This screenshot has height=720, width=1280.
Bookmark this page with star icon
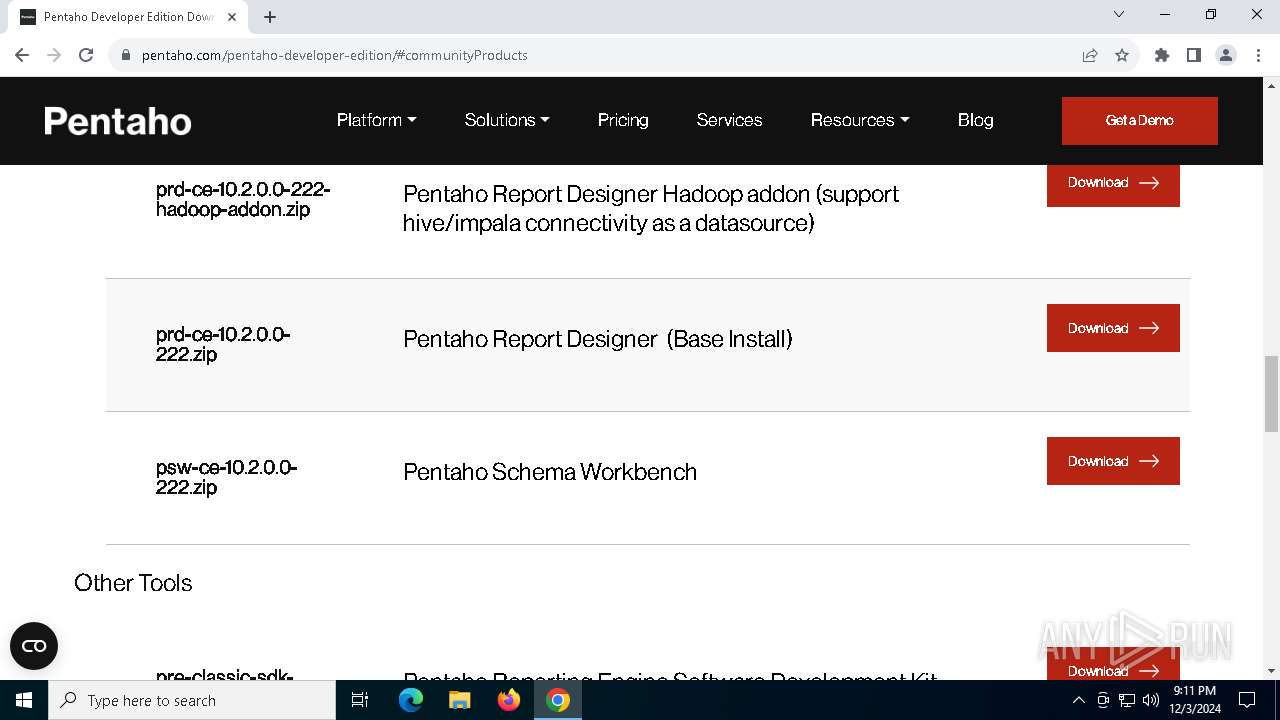click(x=1122, y=55)
